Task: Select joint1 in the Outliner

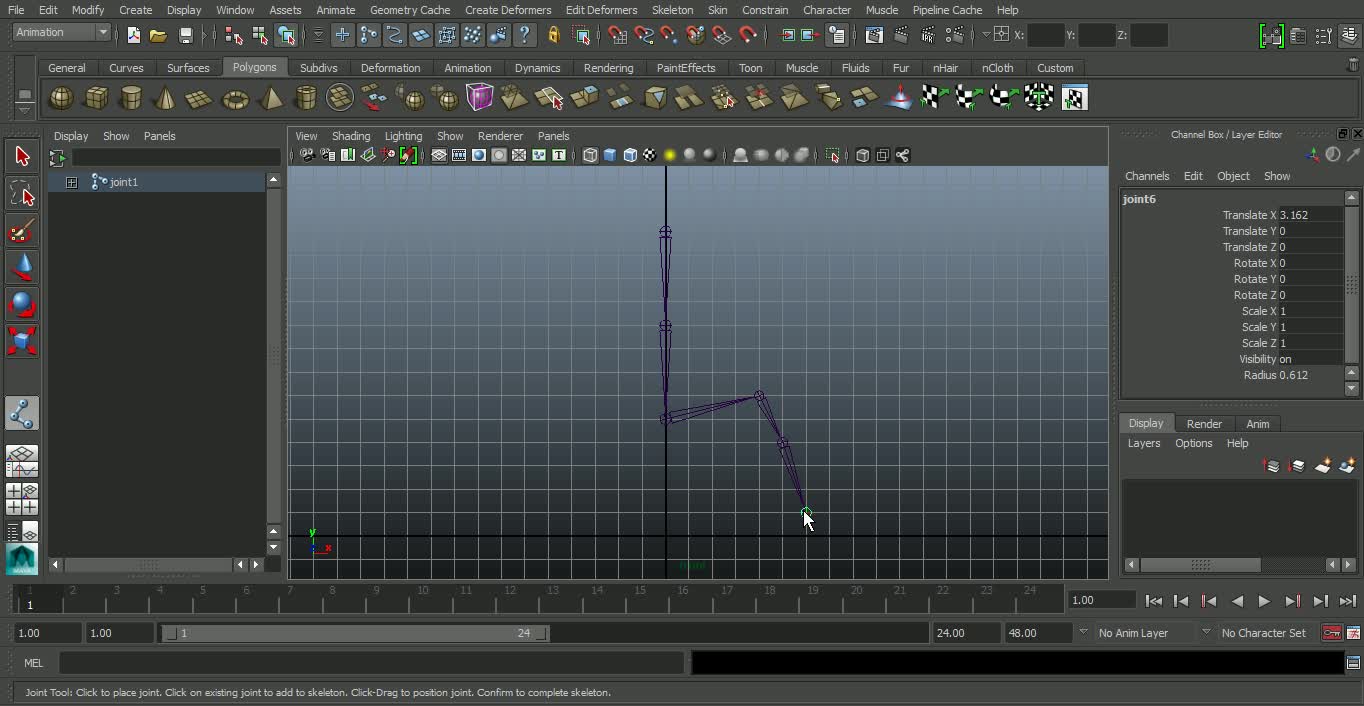Action: coord(124,182)
